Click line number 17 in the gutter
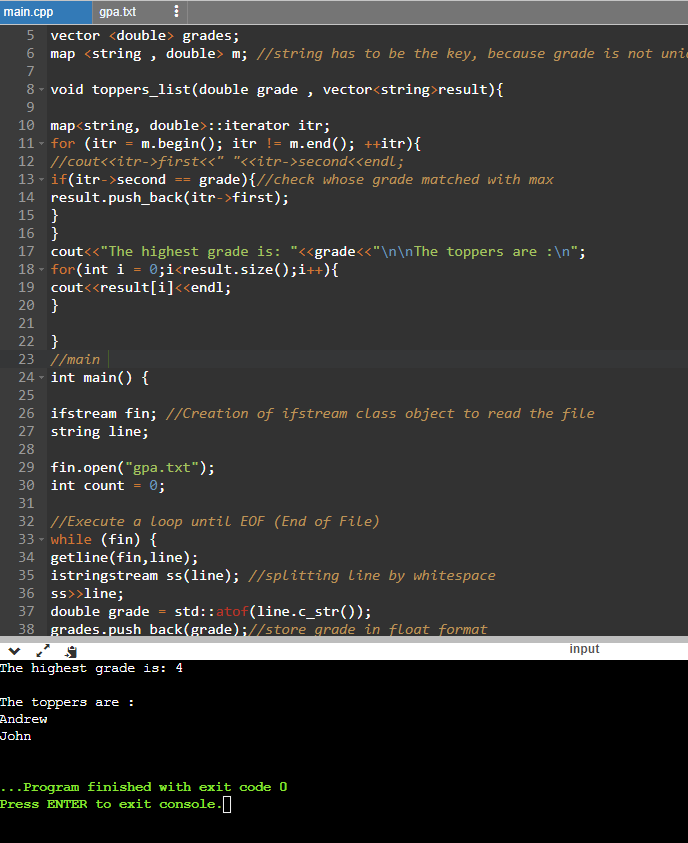This screenshot has height=843, width=688. coord(27,252)
